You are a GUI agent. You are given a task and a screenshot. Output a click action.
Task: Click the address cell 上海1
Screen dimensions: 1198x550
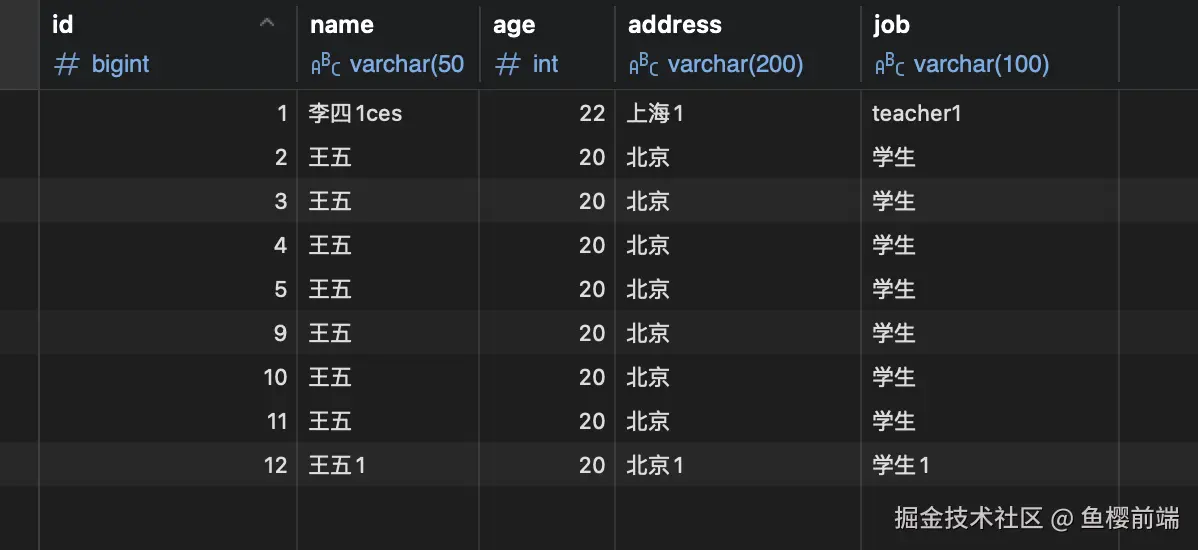tap(655, 114)
